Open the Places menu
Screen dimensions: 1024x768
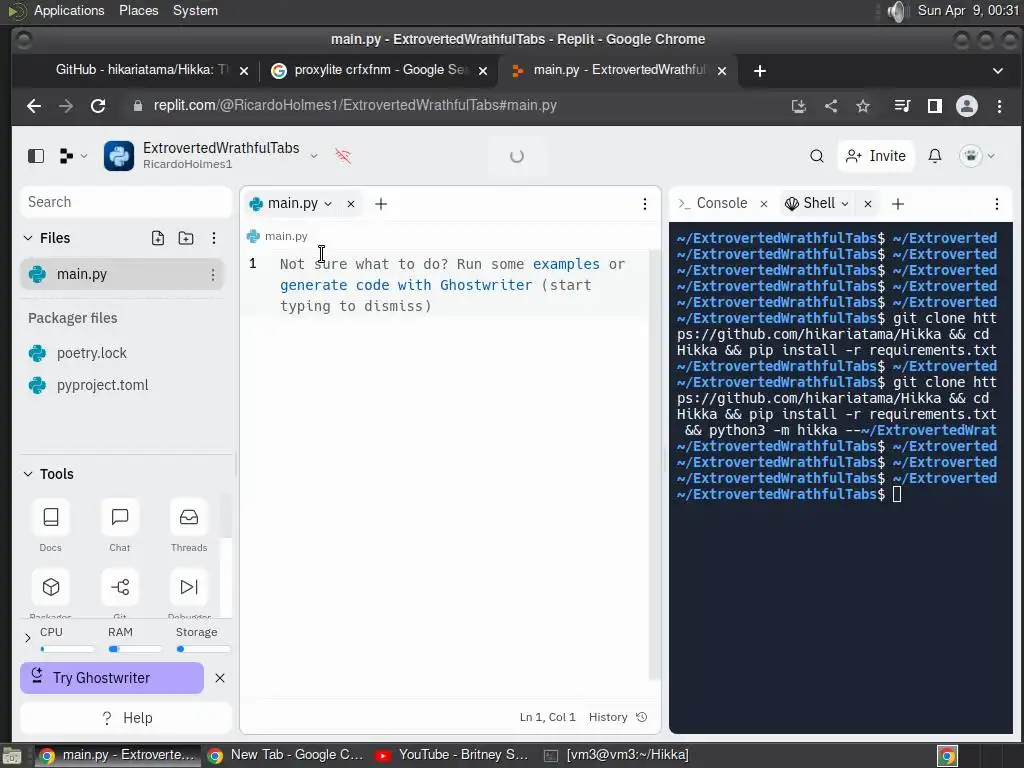(x=138, y=10)
